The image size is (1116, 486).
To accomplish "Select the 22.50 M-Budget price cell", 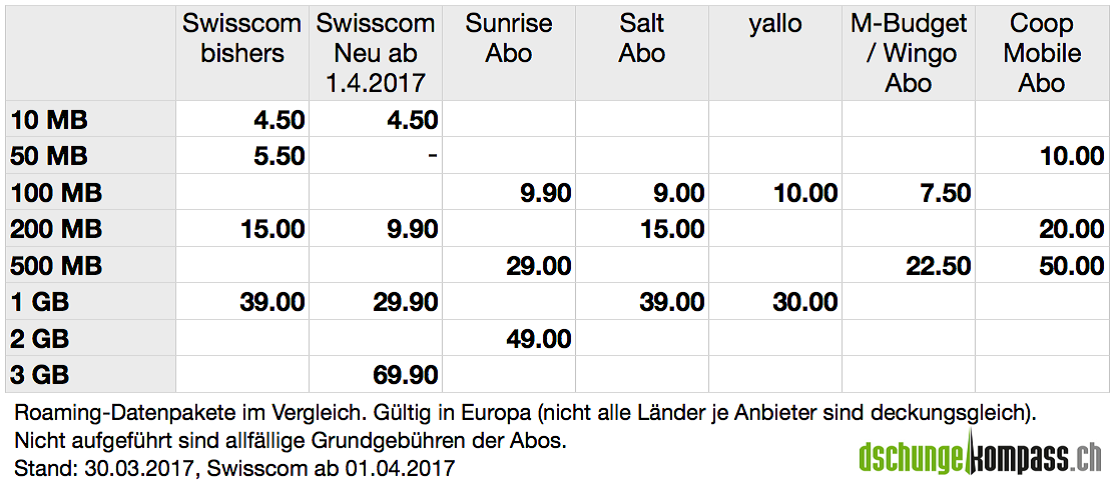I will 938,266.
